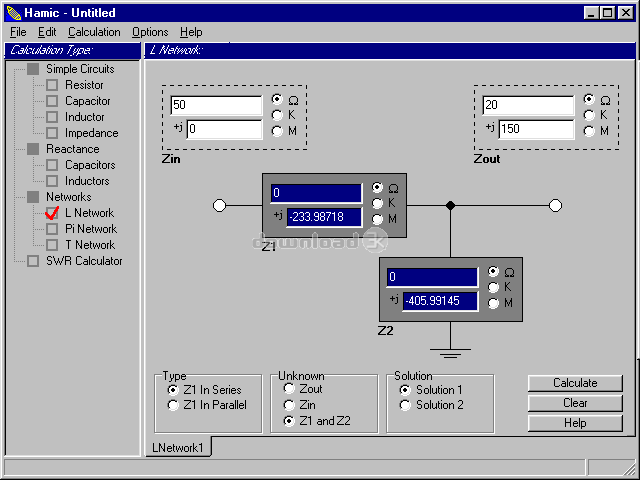This screenshot has height=480, width=640.
Task: Click the left input terminal circle of circuit
Action: (220, 205)
